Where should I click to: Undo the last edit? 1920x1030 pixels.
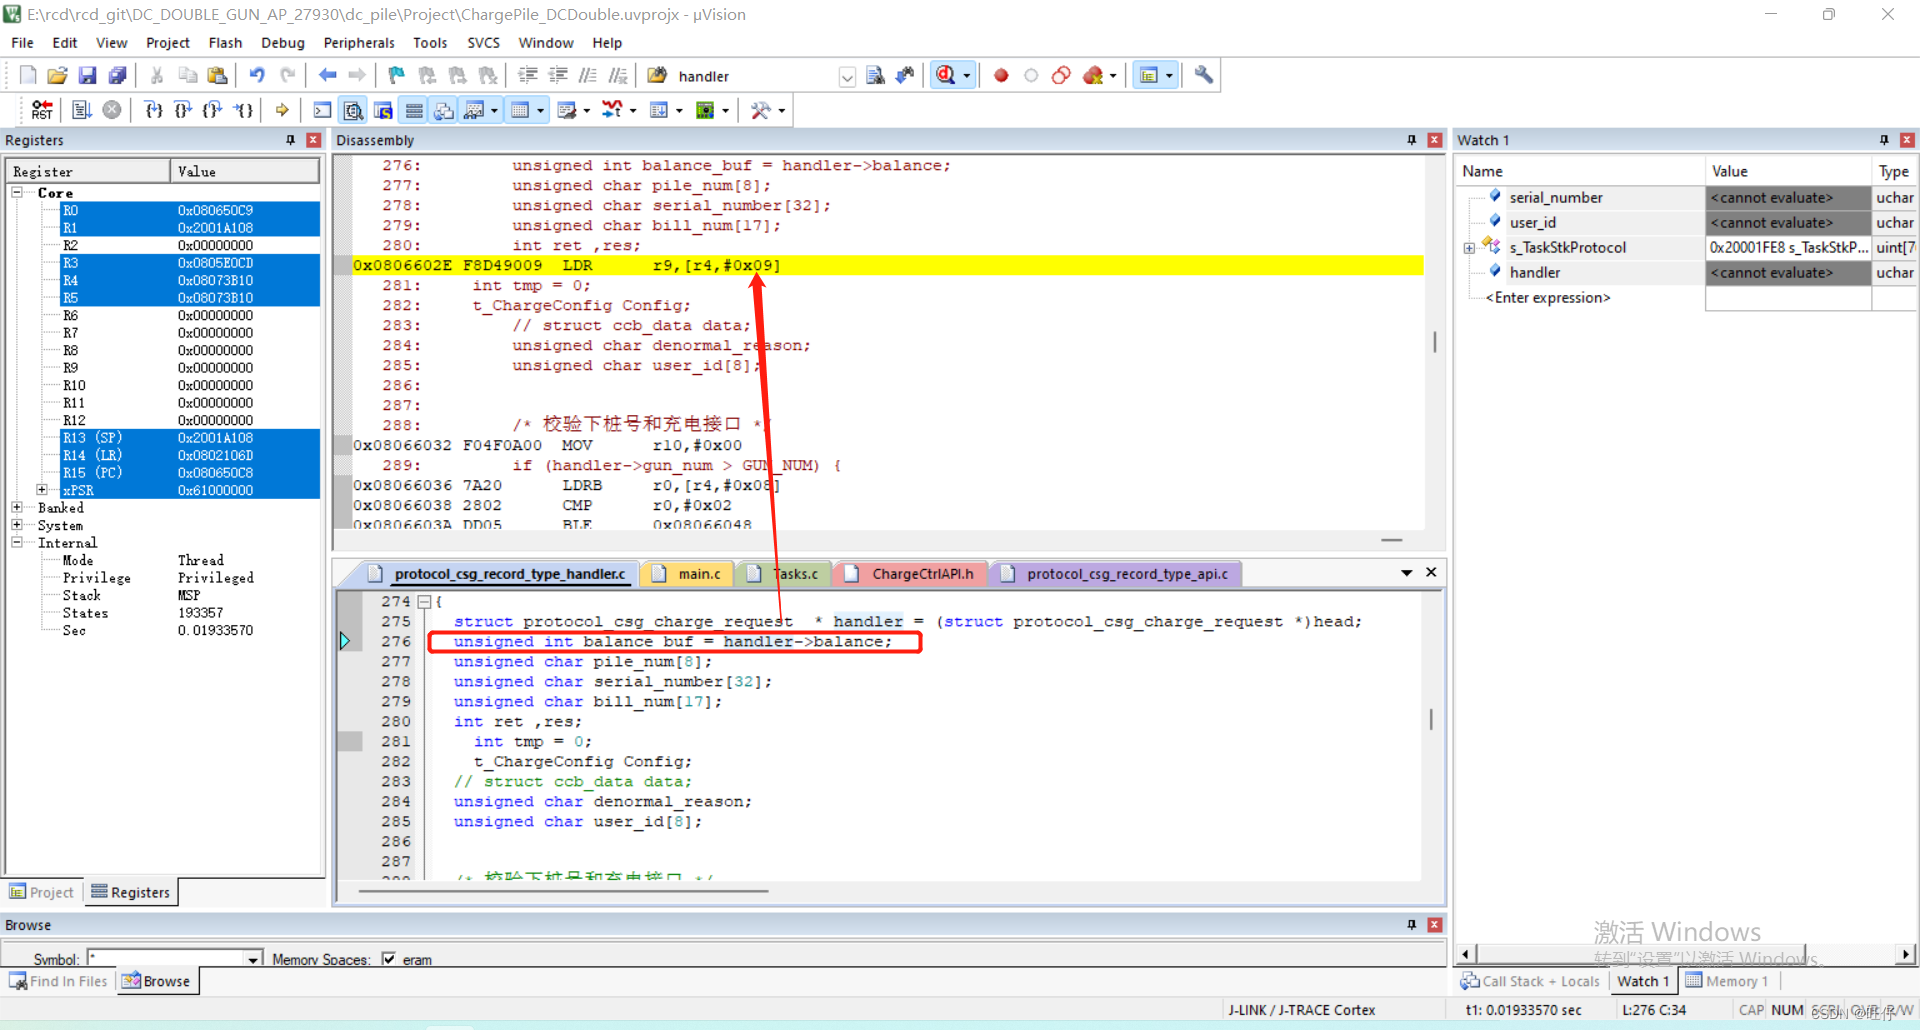tap(257, 76)
